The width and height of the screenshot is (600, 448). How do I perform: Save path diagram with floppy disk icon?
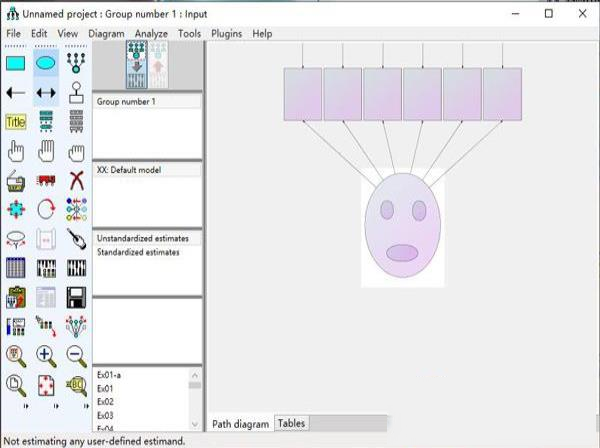[76, 297]
